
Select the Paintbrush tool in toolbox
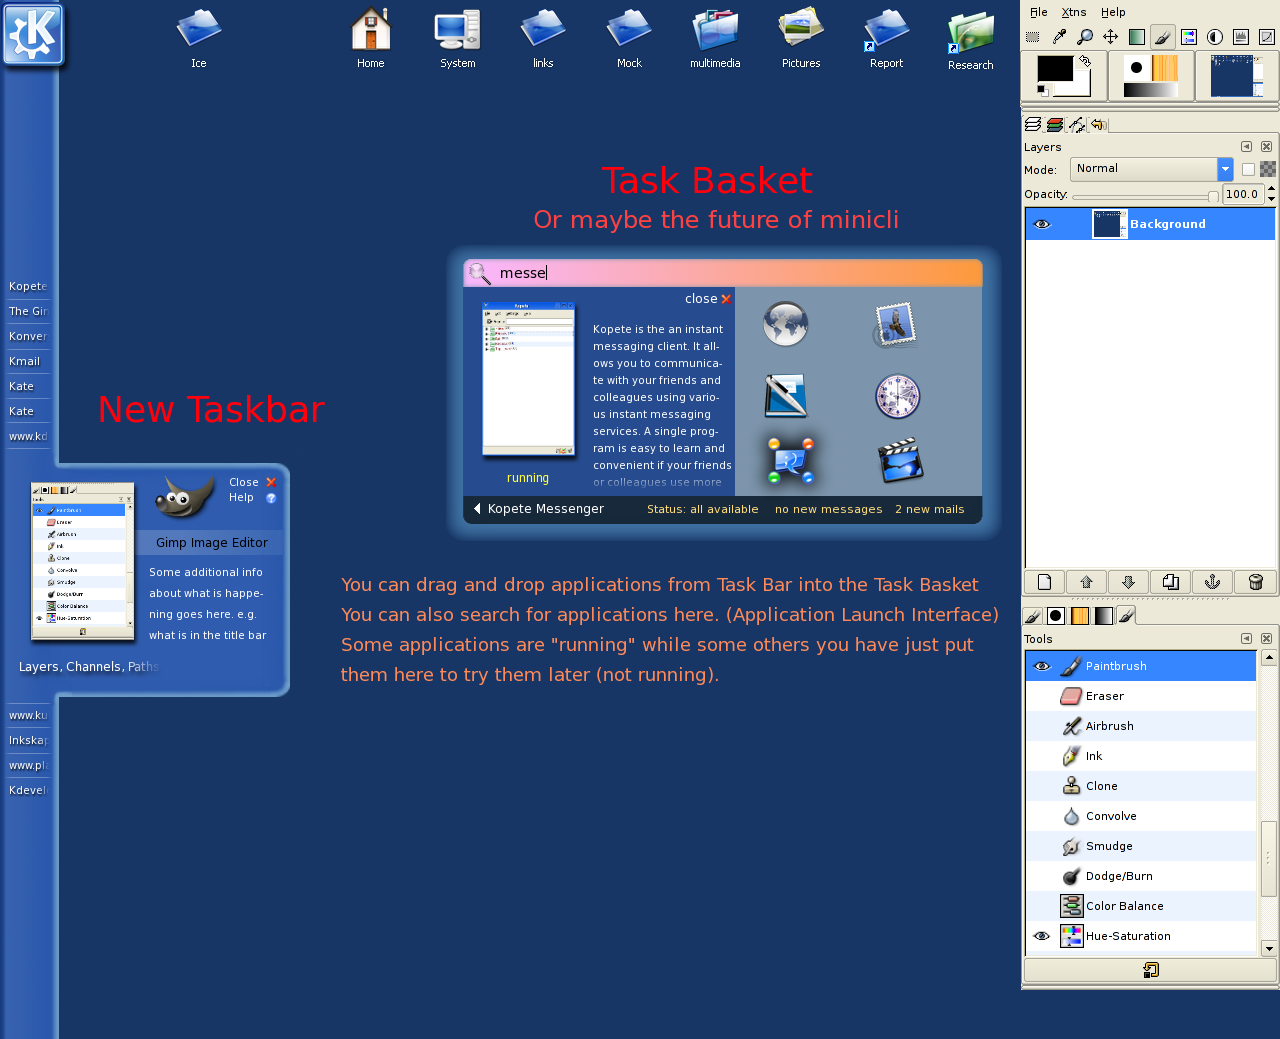coord(1163,37)
